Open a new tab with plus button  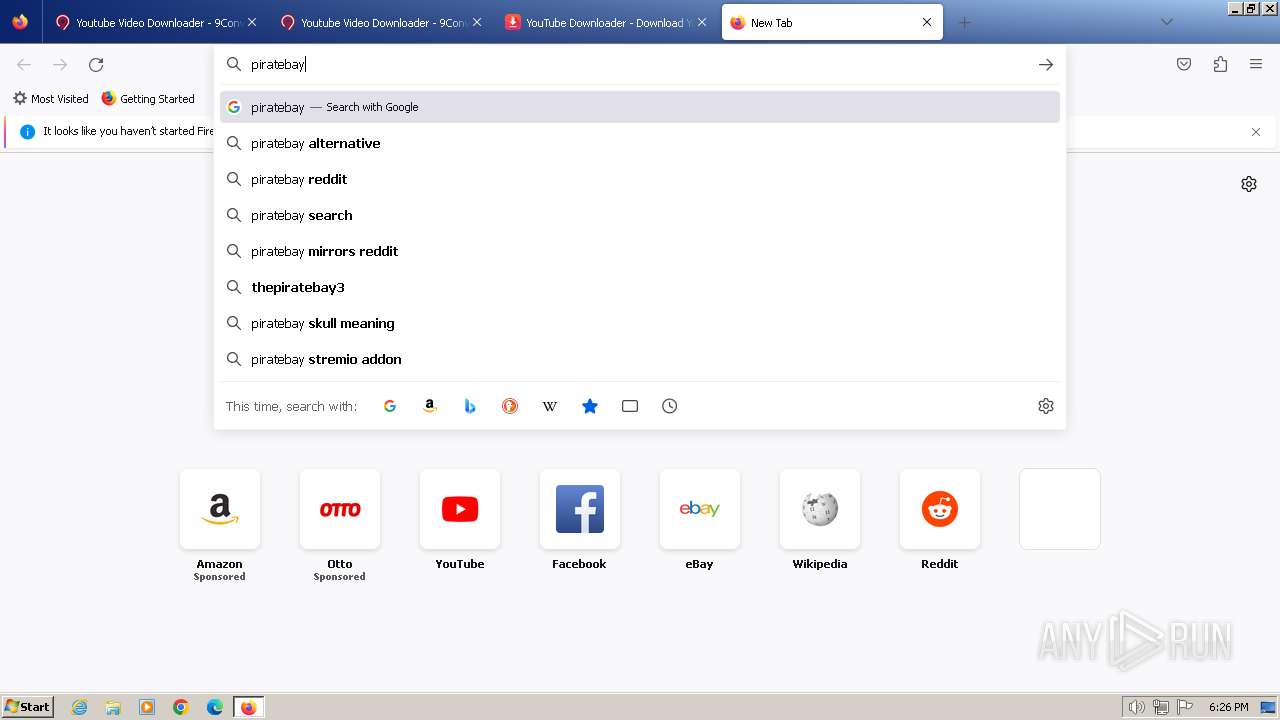pyautogui.click(x=964, y=22)
